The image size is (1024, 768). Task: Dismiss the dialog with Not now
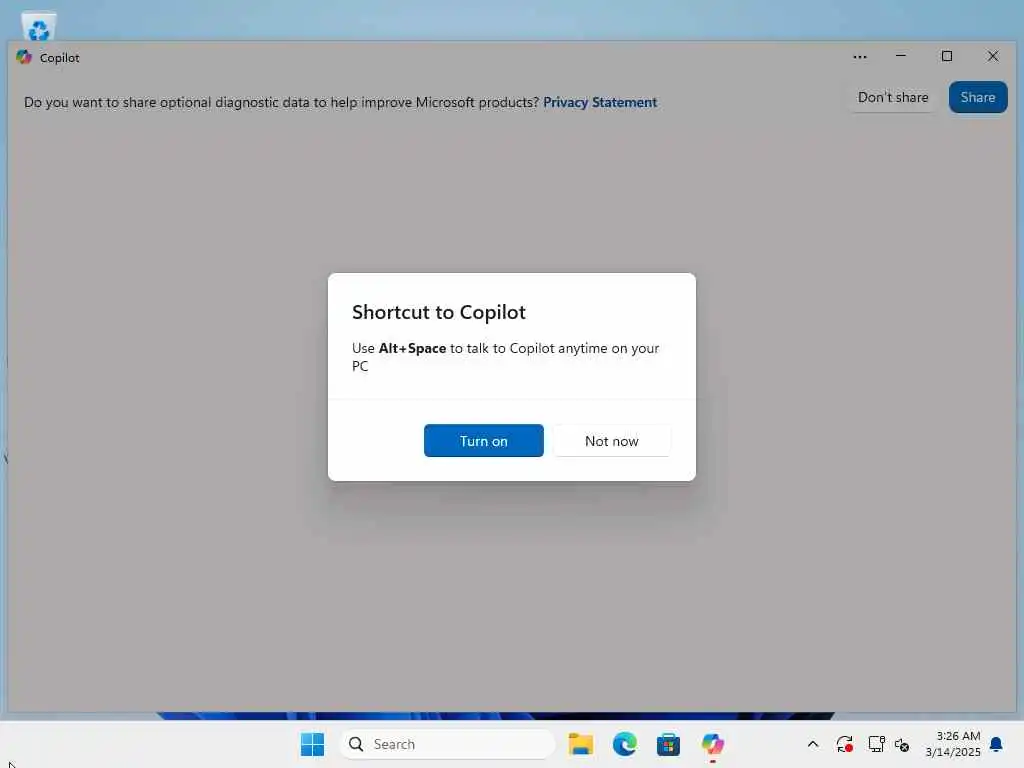pyautogui.click(x=612, y=441)
